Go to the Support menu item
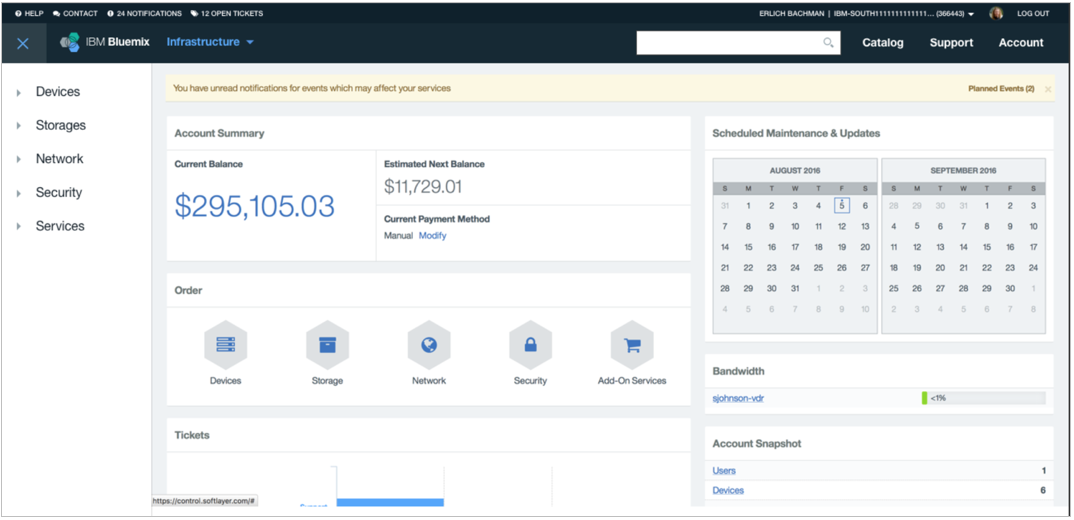The height and width of the screenshot is (520, 1074). pos(951,43)
